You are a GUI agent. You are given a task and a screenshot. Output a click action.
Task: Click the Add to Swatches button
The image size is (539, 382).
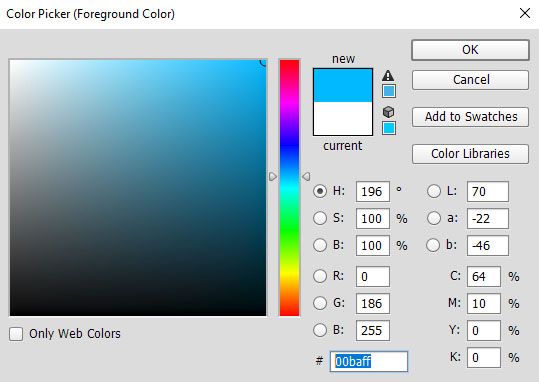point(470,117)
